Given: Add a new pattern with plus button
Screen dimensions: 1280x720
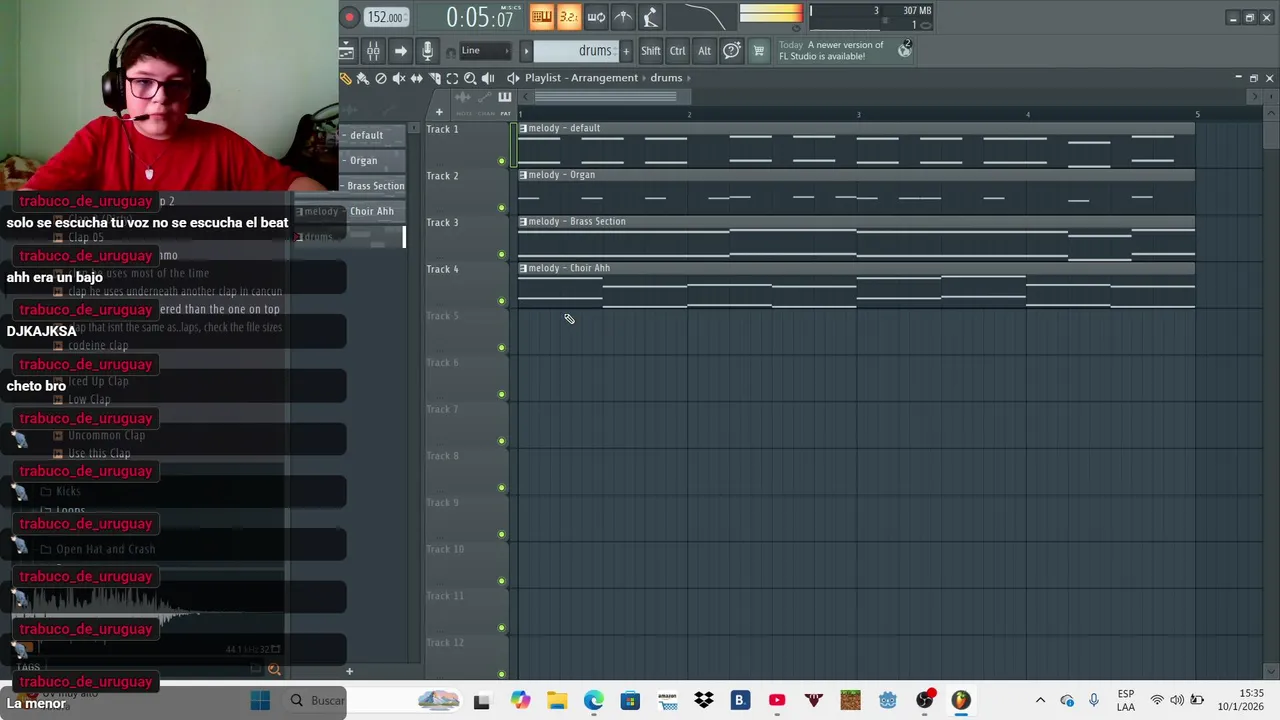Looking at the screenshot, I should coord(626,51).
